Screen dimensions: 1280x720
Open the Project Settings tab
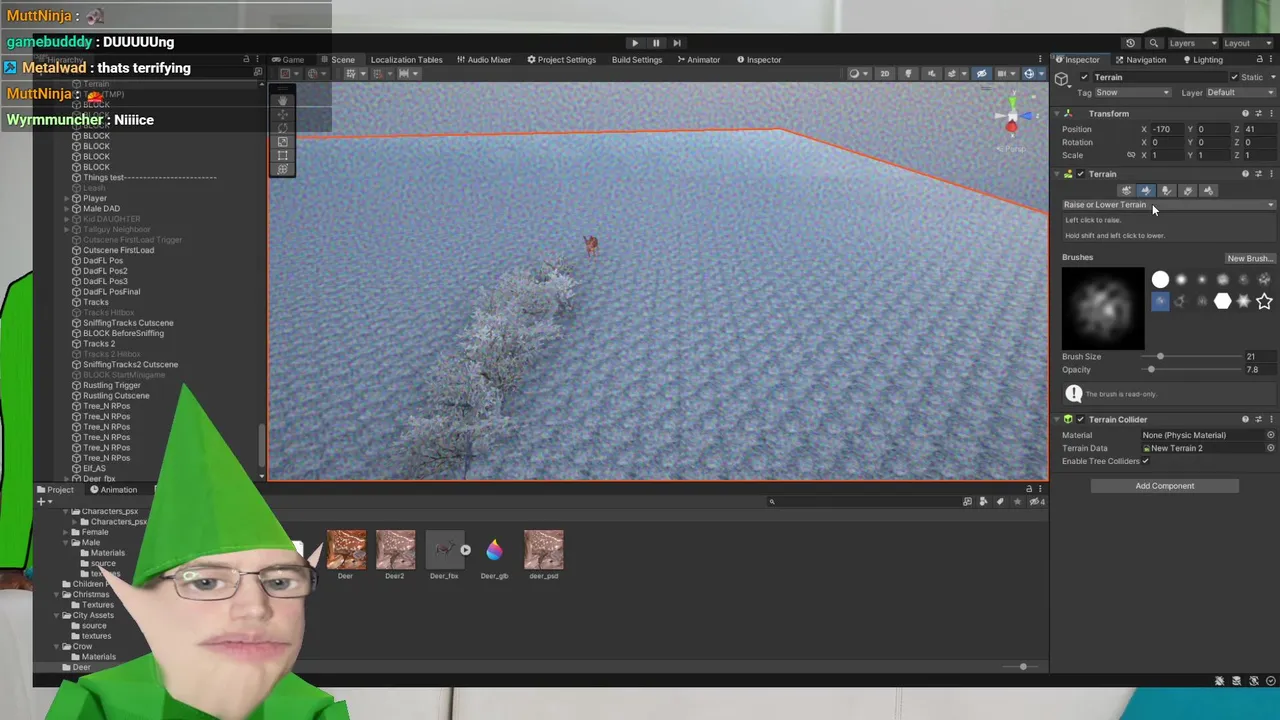(561, 60)
